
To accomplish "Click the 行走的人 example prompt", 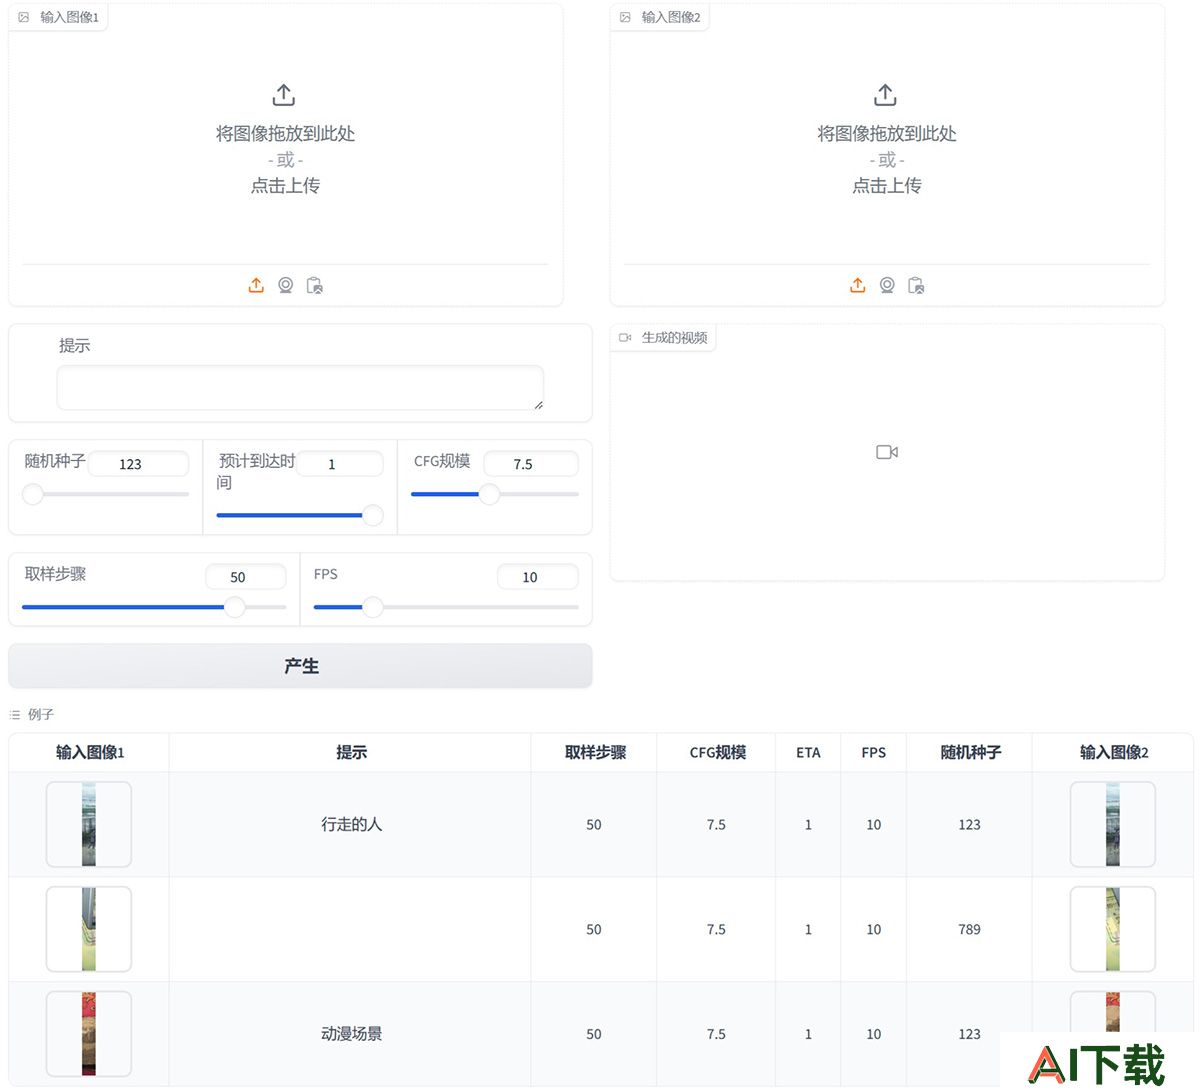I will 351,824.
